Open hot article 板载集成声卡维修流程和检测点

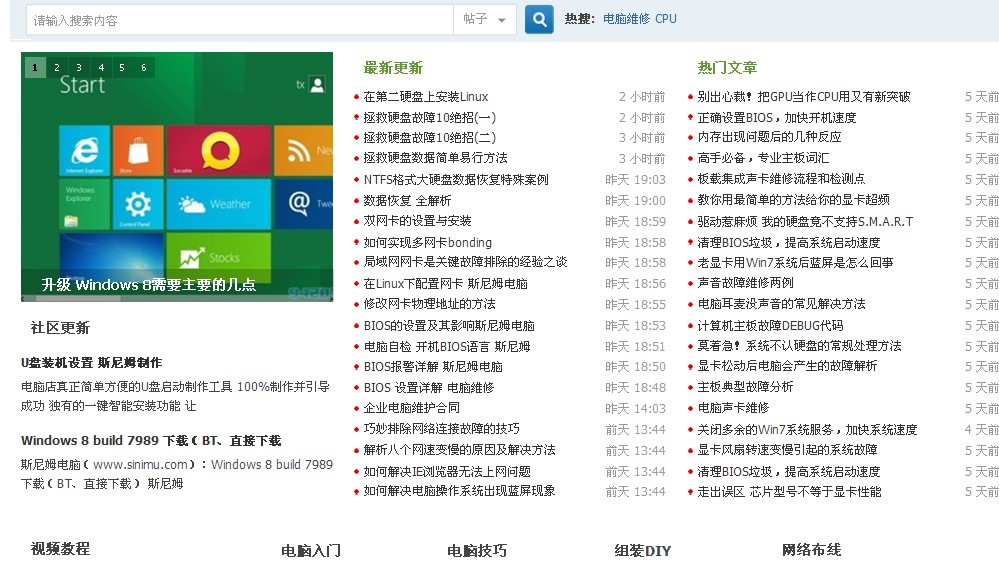(x=781, y=179)
